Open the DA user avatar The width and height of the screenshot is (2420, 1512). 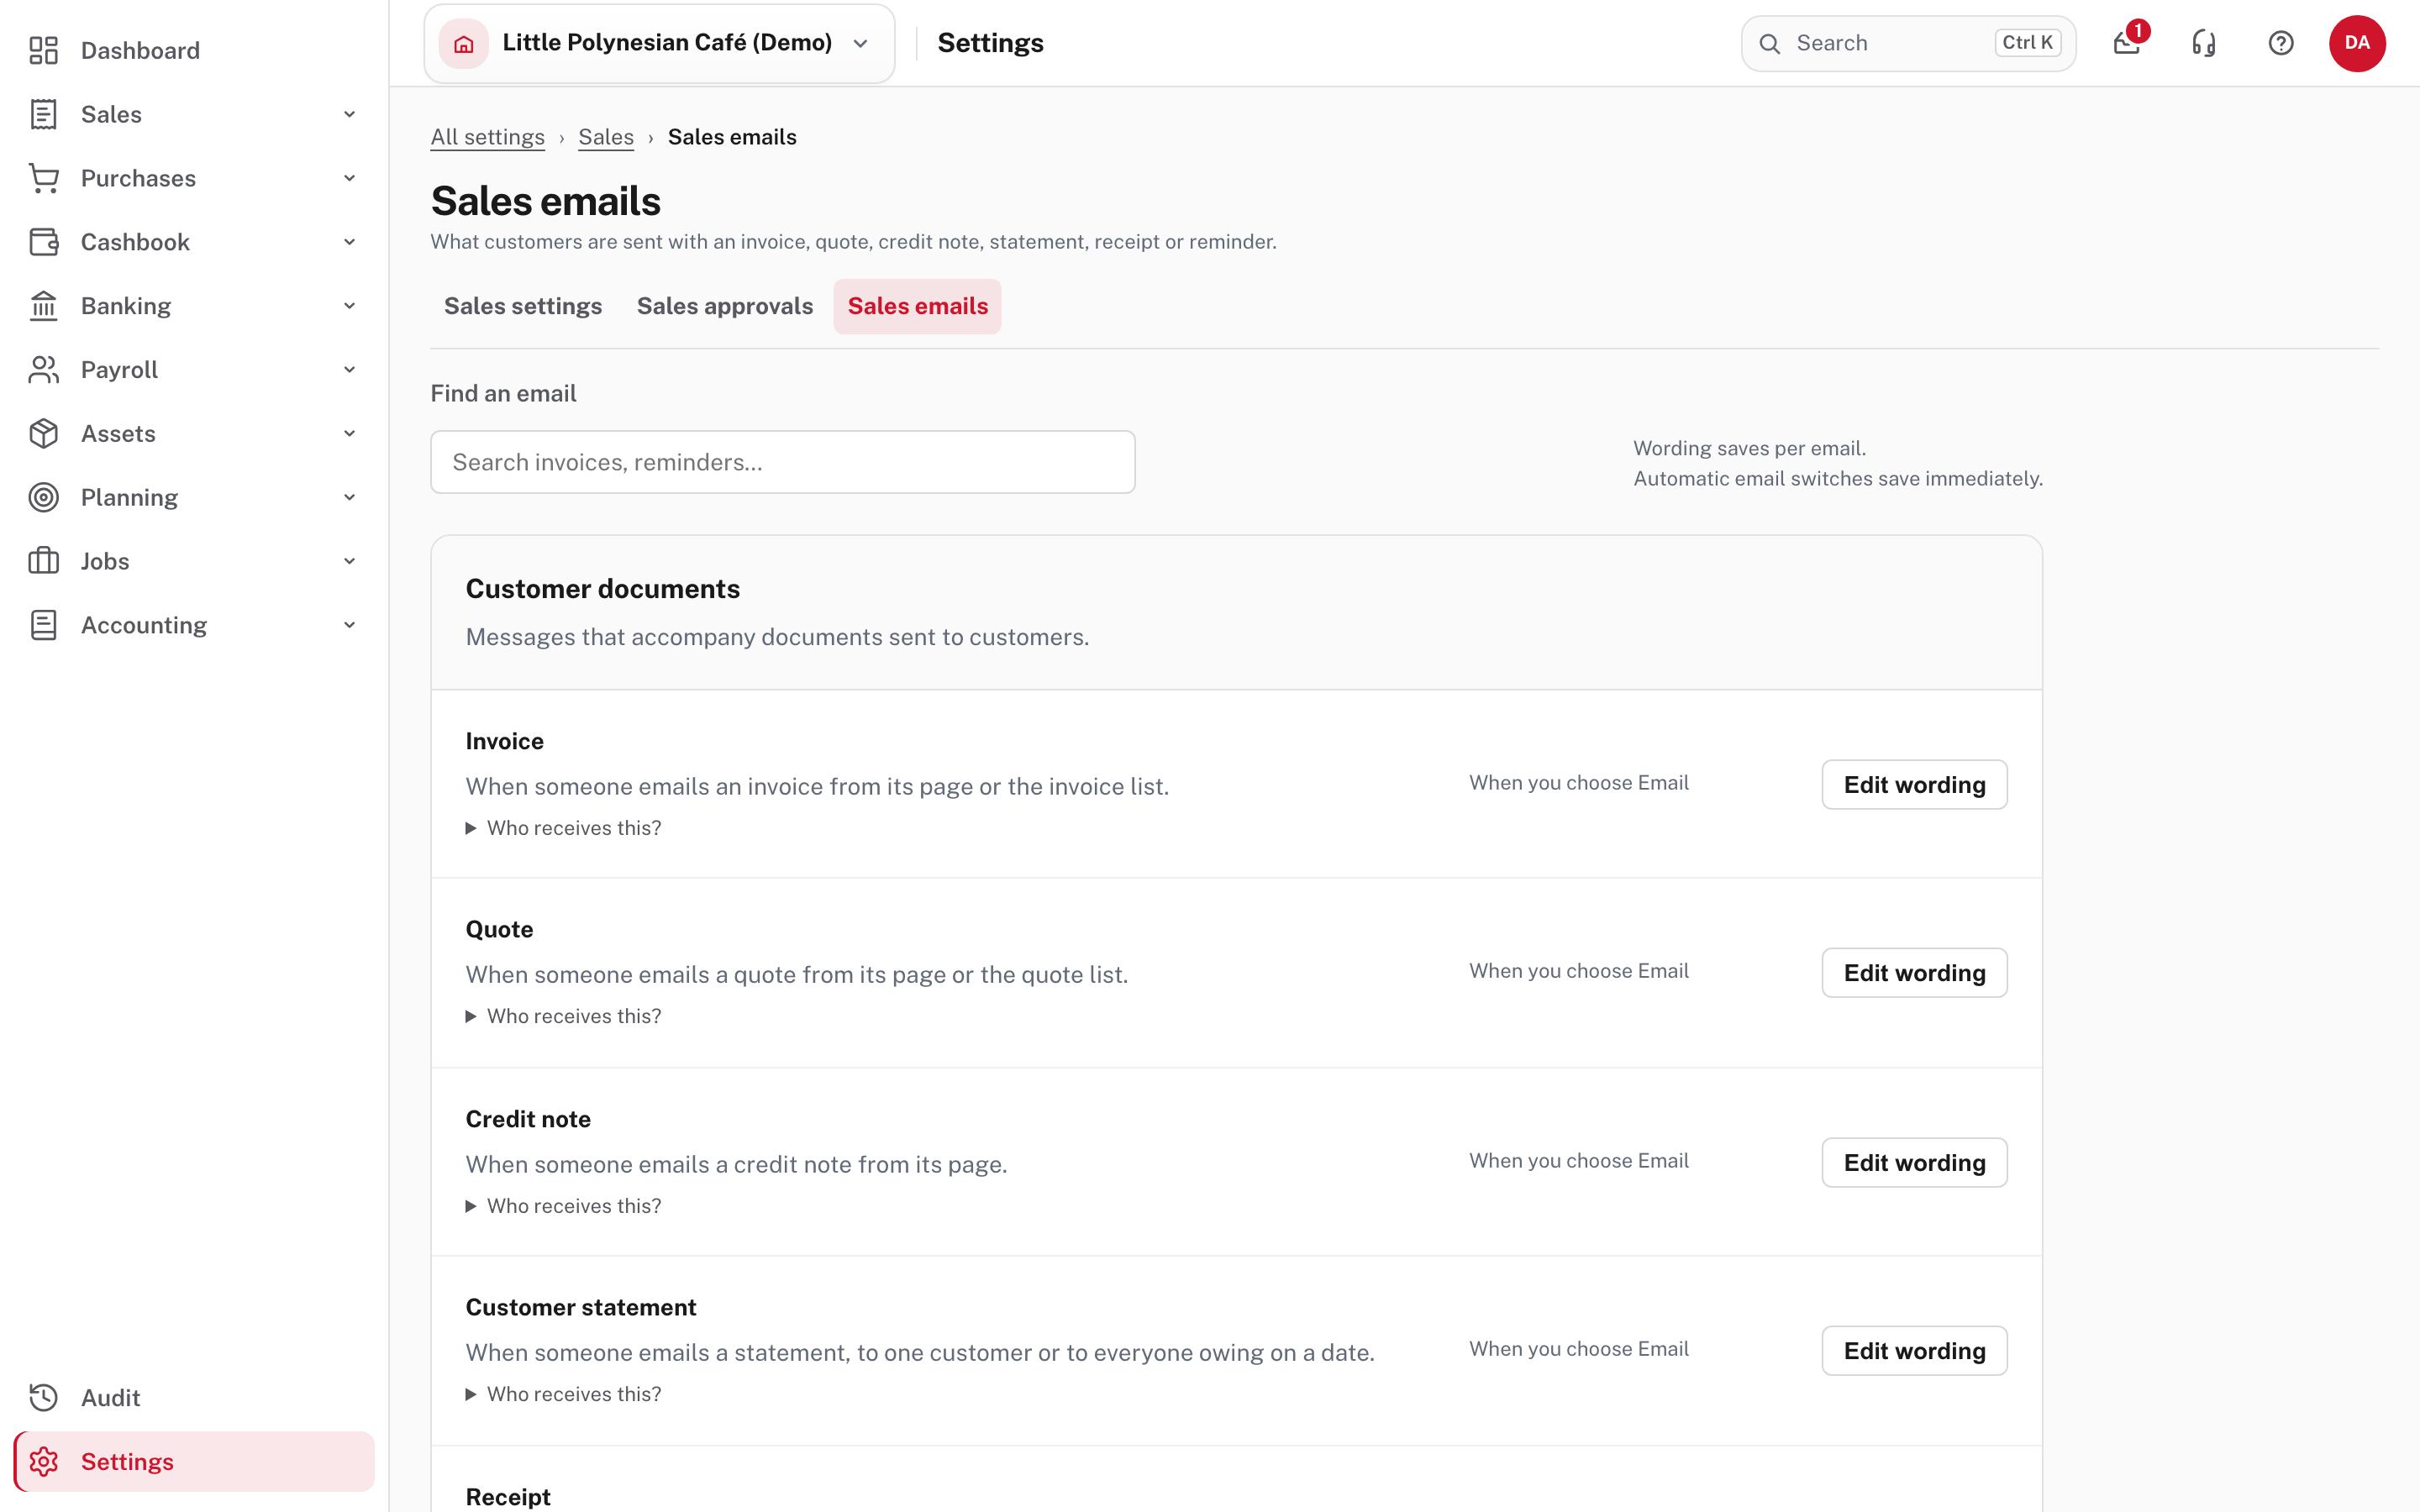tap(2357, 43)
